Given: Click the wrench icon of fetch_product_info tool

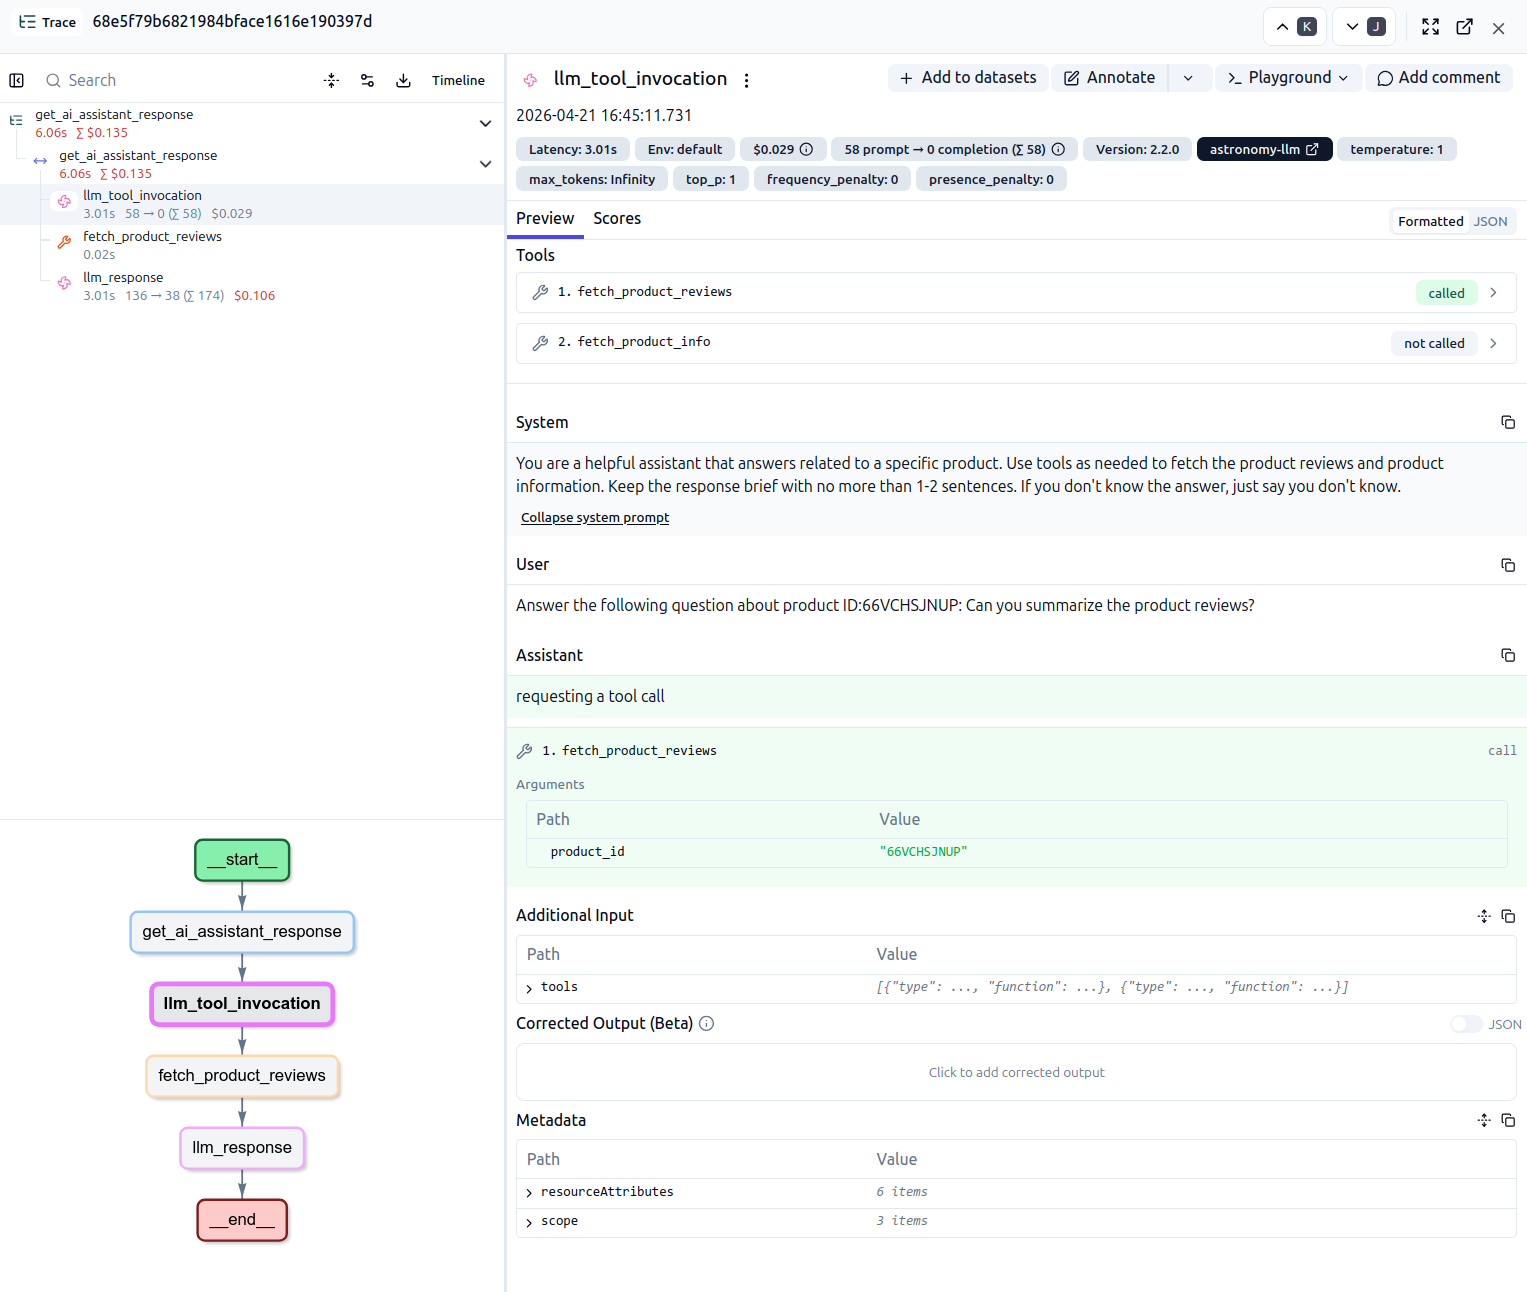Looking at the screenshot, I should pyautogui.click(x=540, y=342).
